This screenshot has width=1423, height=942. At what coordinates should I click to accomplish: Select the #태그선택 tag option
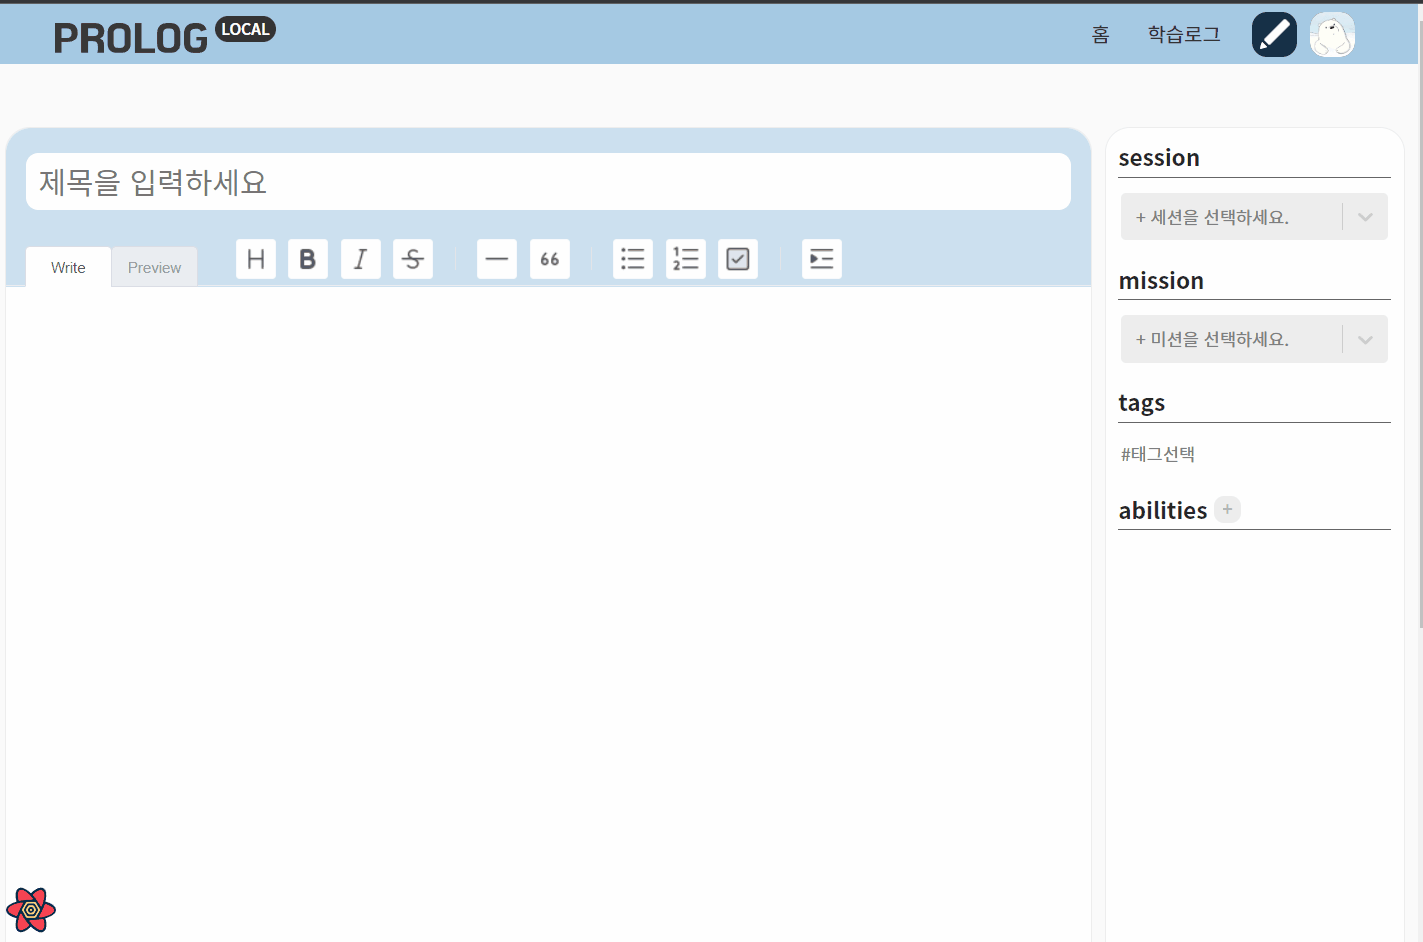(1157, 454)
